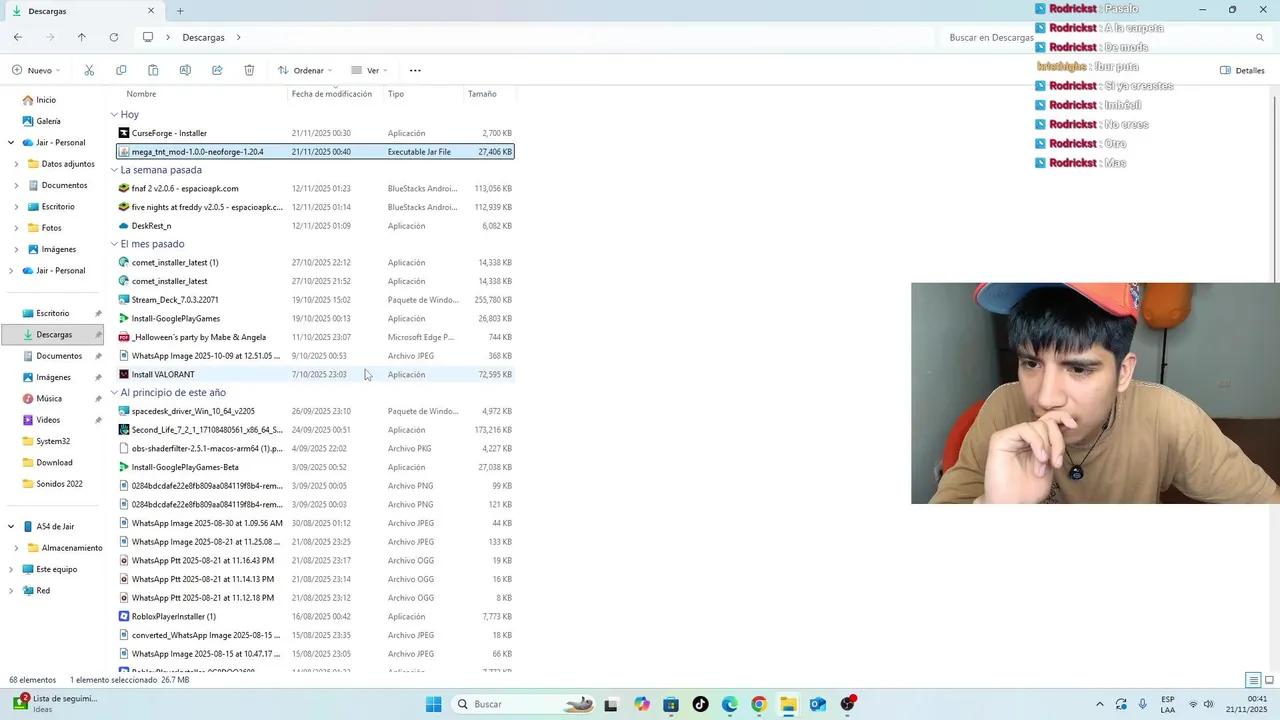The image size is (1280, 720).
Task: Select Inicio in the sidebar
Action: tap(46, 100)
